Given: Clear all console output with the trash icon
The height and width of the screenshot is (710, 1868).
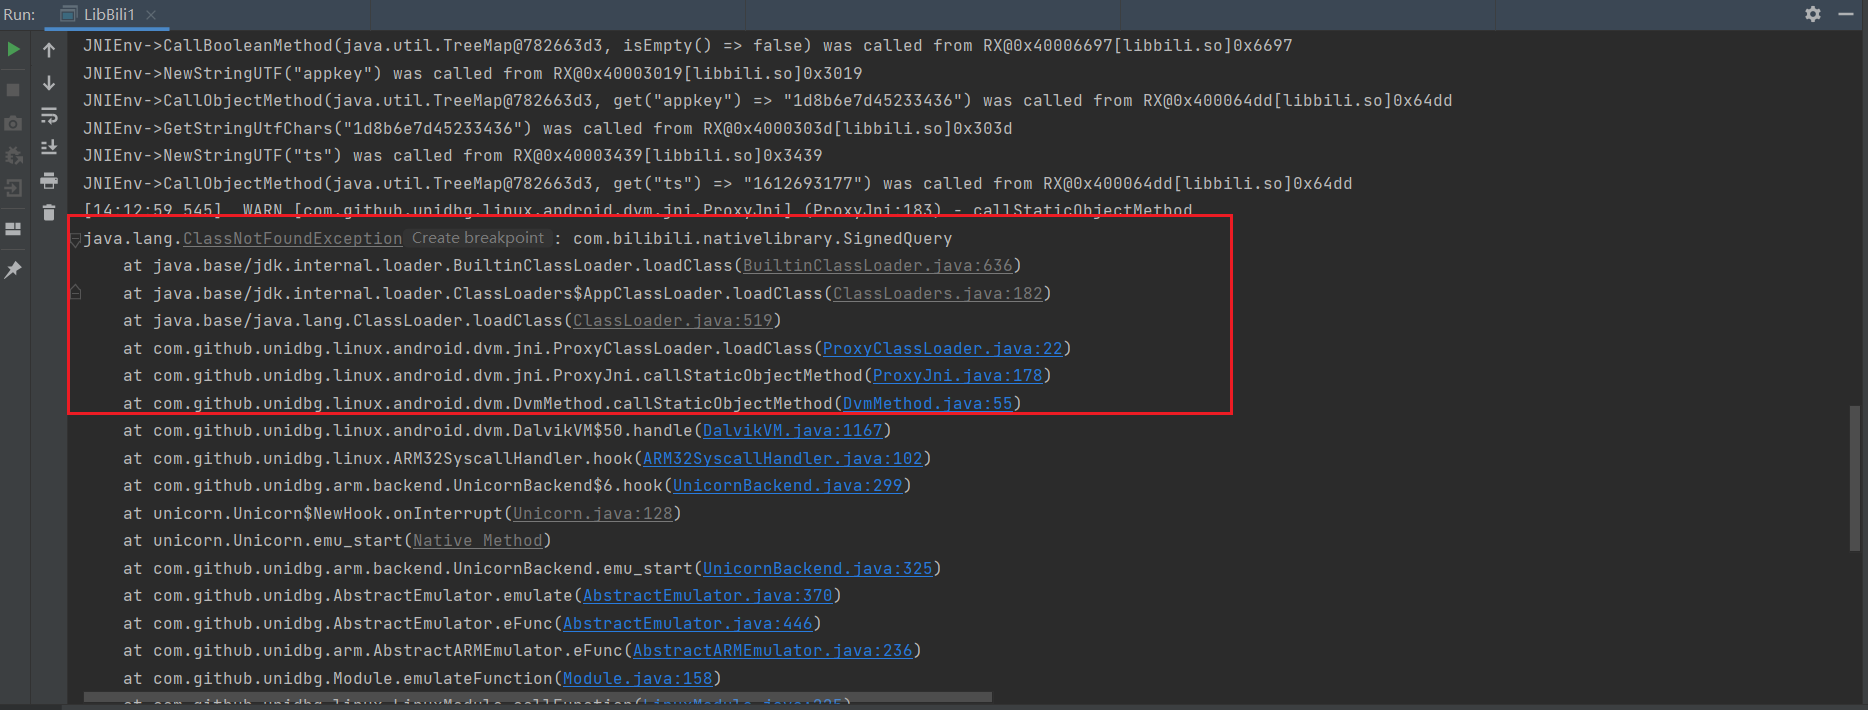Looking at the screenshot, I should pos(49,212).
